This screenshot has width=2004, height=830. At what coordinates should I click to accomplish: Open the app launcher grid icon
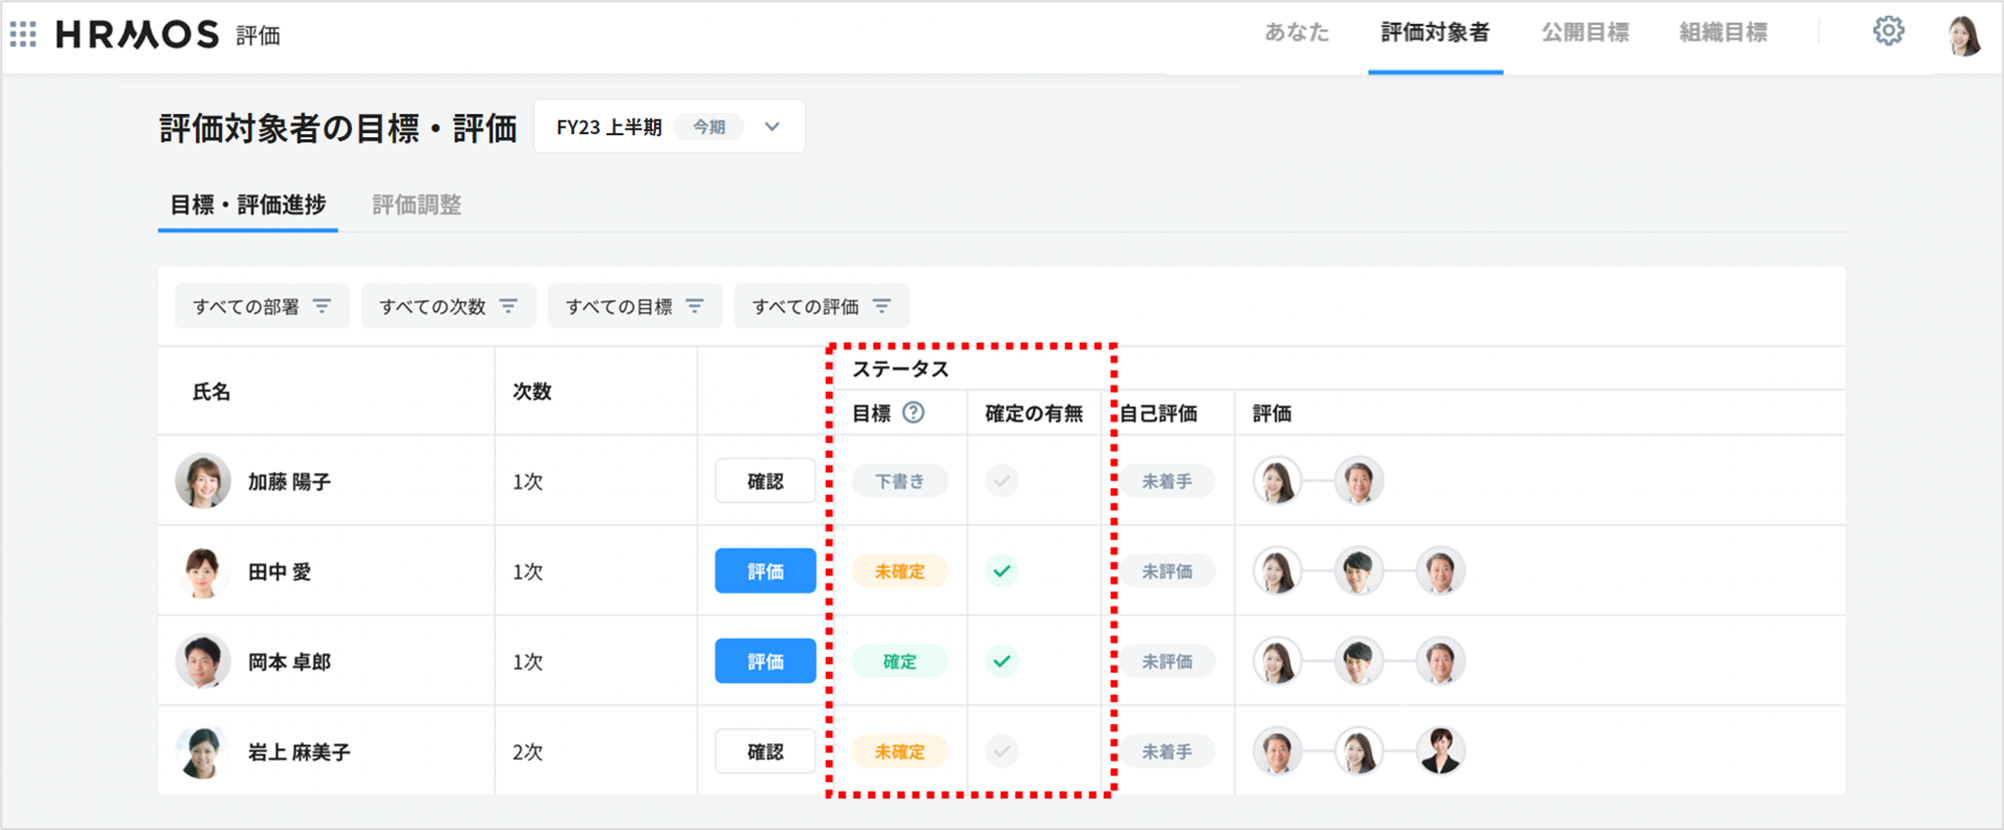click(x=23, y=35)
